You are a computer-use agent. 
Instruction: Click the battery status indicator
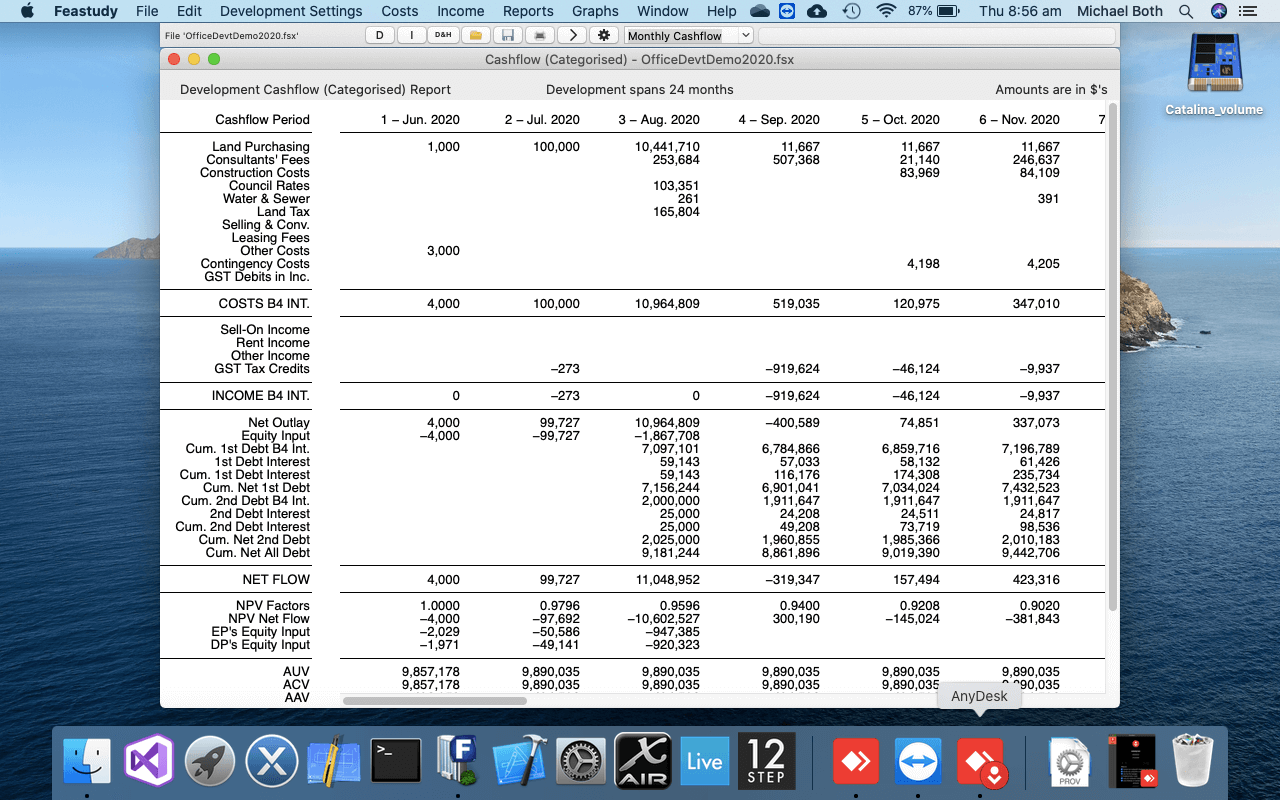click(x=934, y=11)
